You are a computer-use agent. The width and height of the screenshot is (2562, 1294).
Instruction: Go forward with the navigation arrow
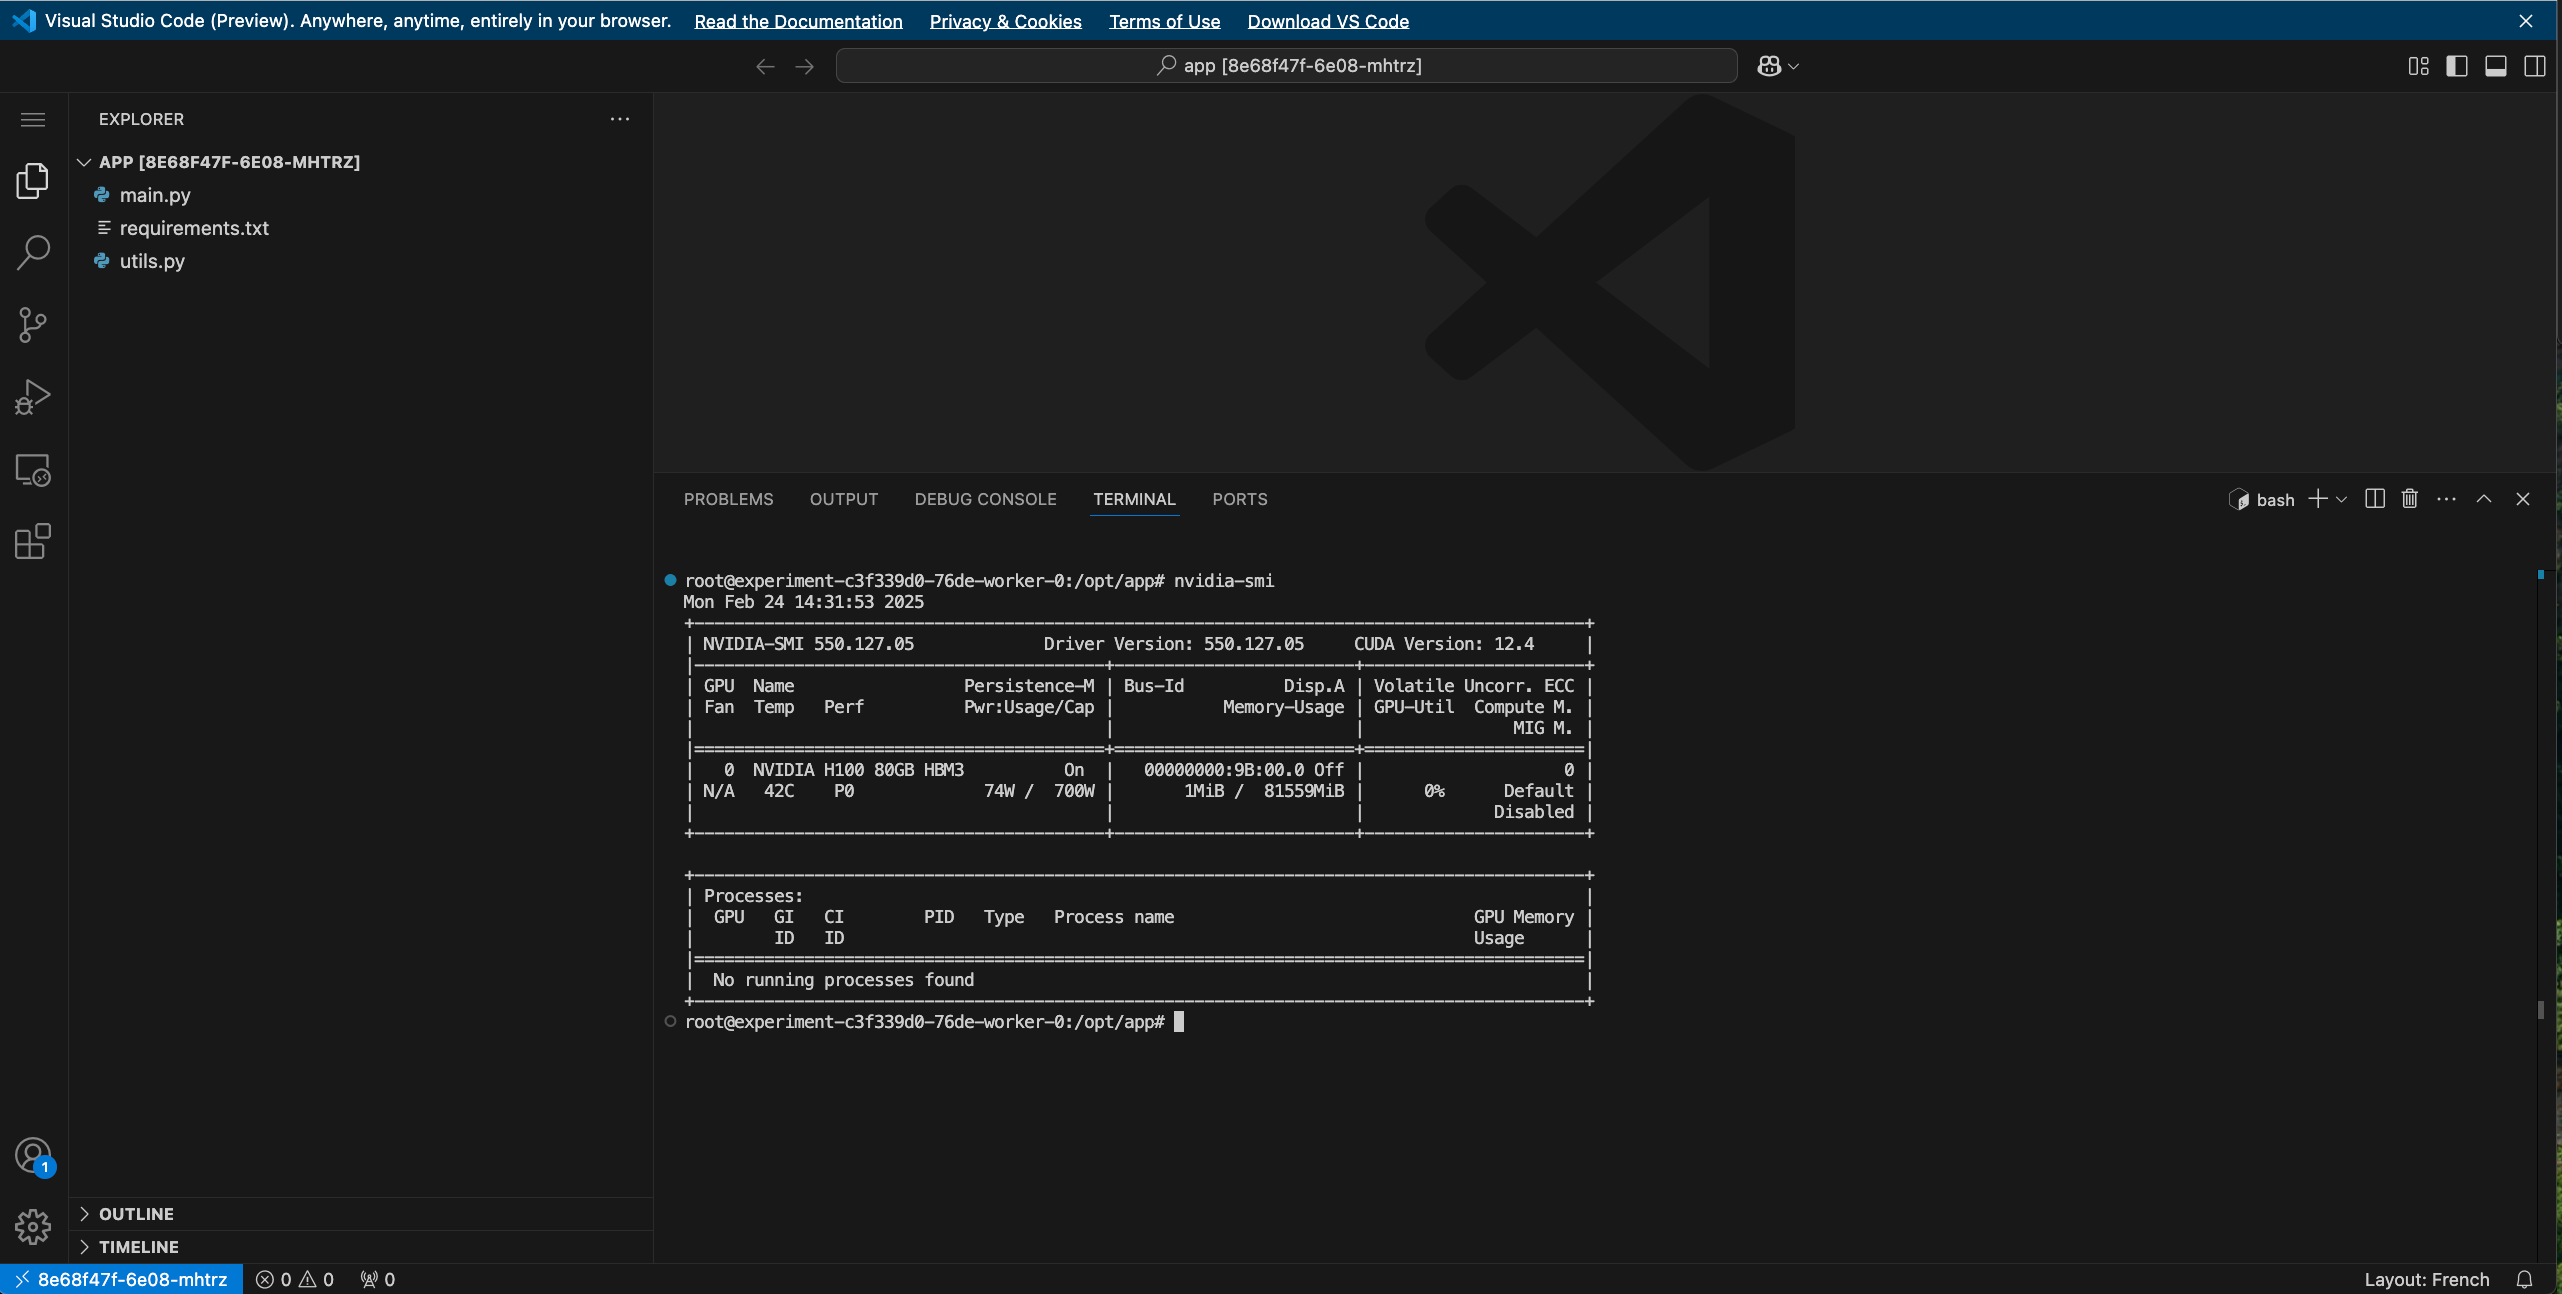(804, 66)
